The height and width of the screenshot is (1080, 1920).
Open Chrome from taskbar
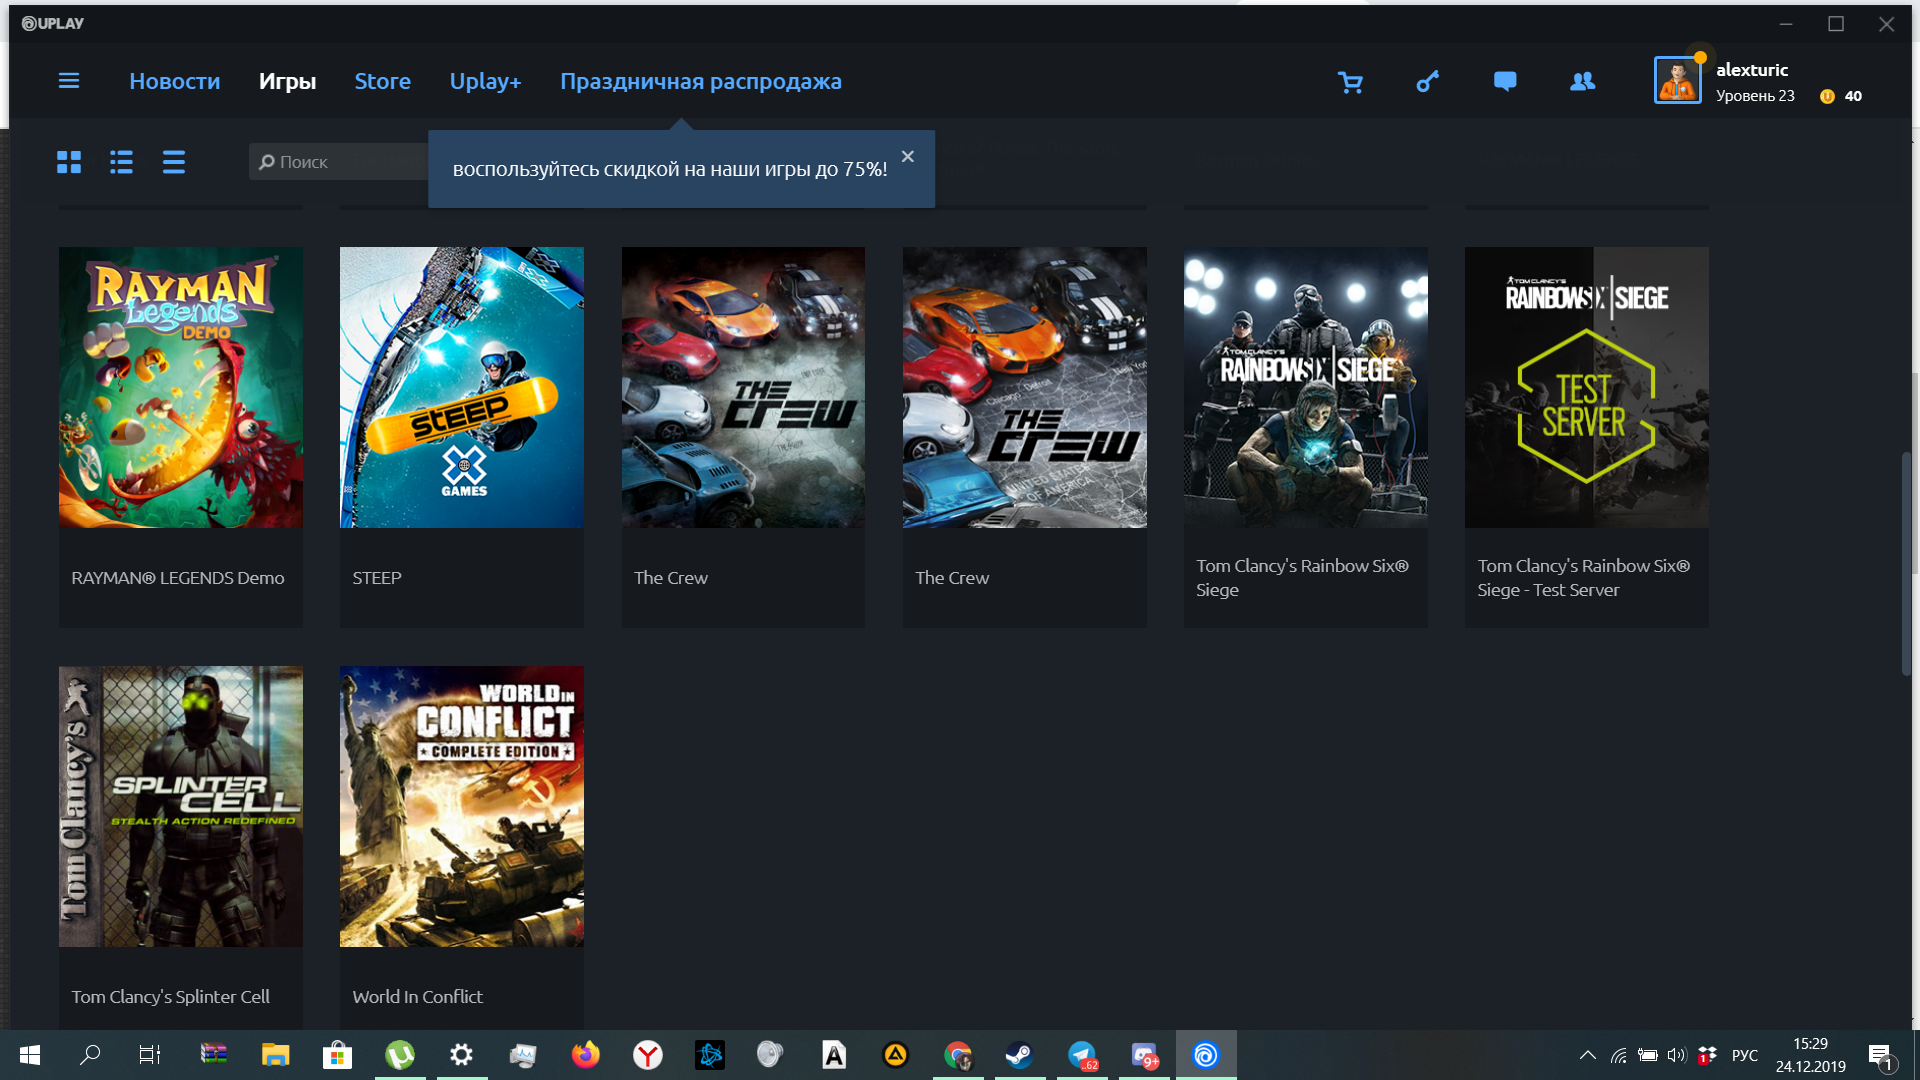(958, 1055)
